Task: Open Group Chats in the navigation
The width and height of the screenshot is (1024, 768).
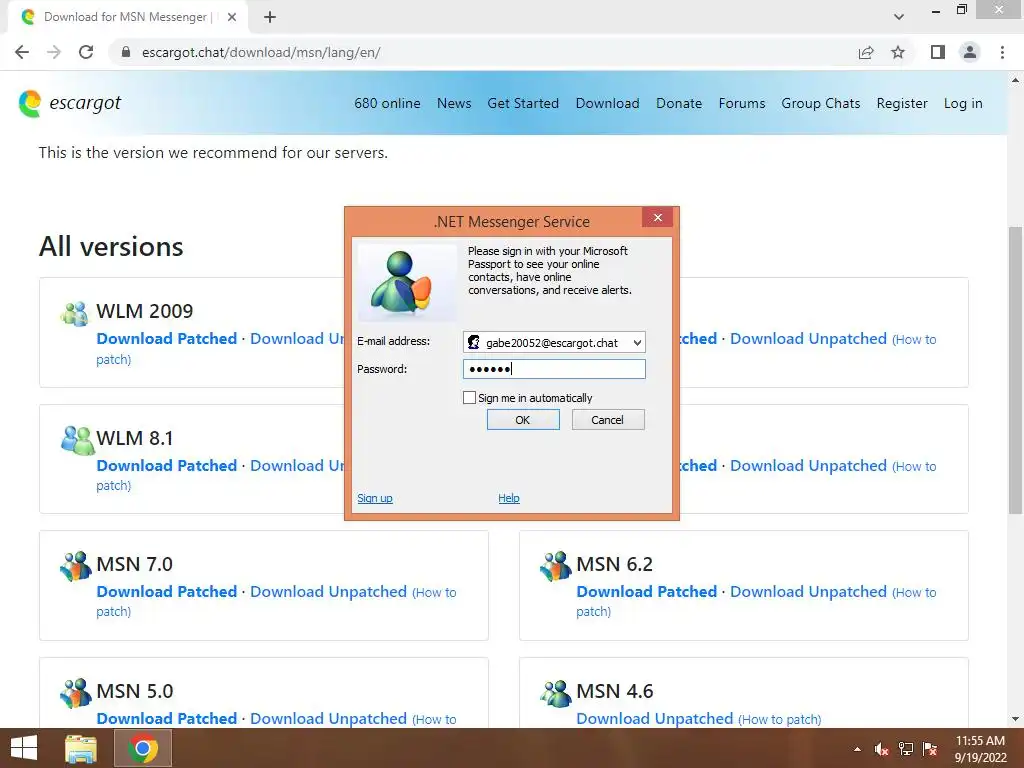Action: 821,103
